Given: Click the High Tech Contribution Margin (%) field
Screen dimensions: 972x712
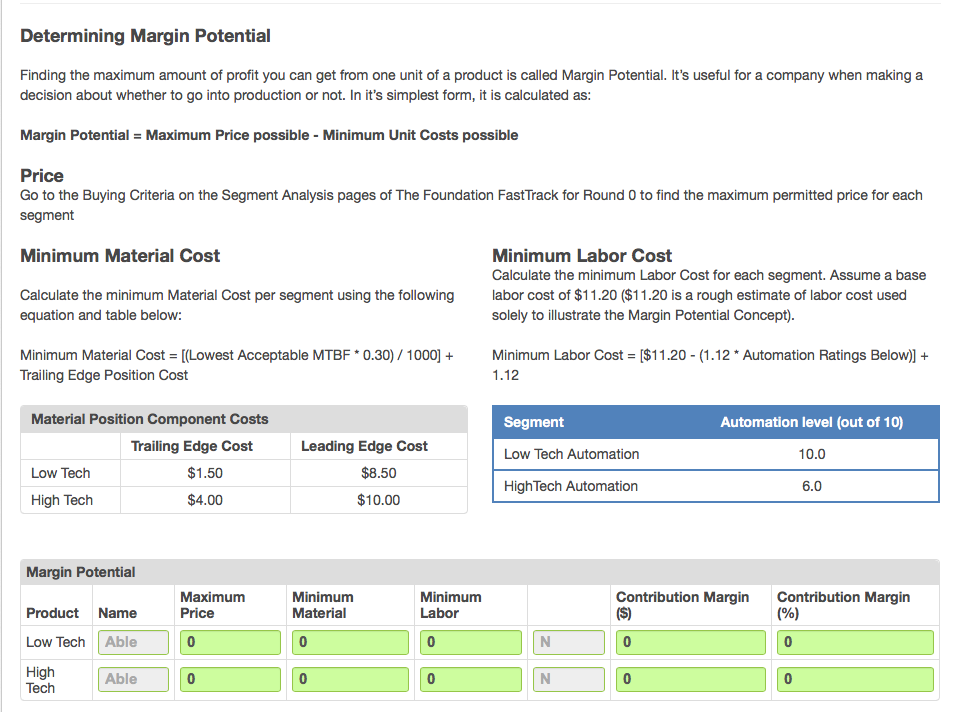Looking at the screenshot, I should coord(855,679).
